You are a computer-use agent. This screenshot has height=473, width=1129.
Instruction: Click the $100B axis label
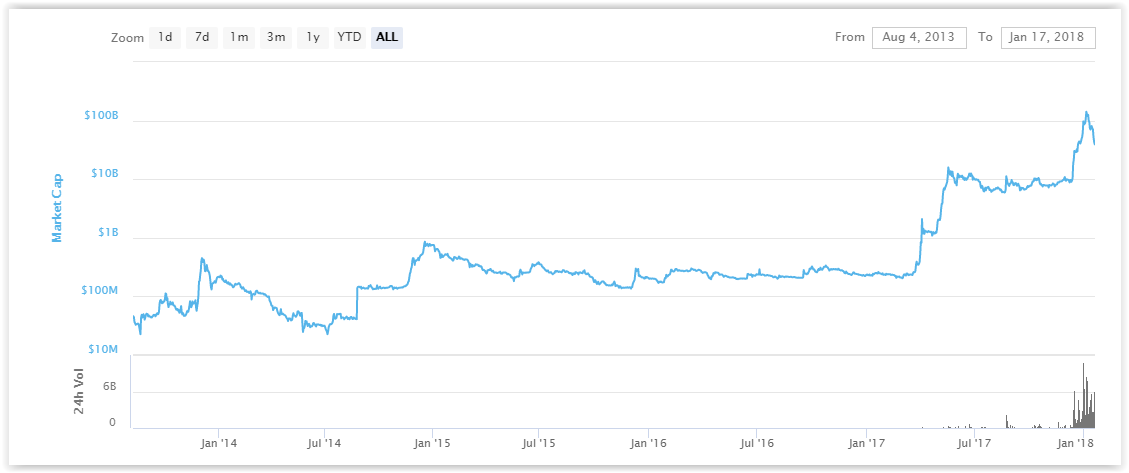(x=101, y=115)
